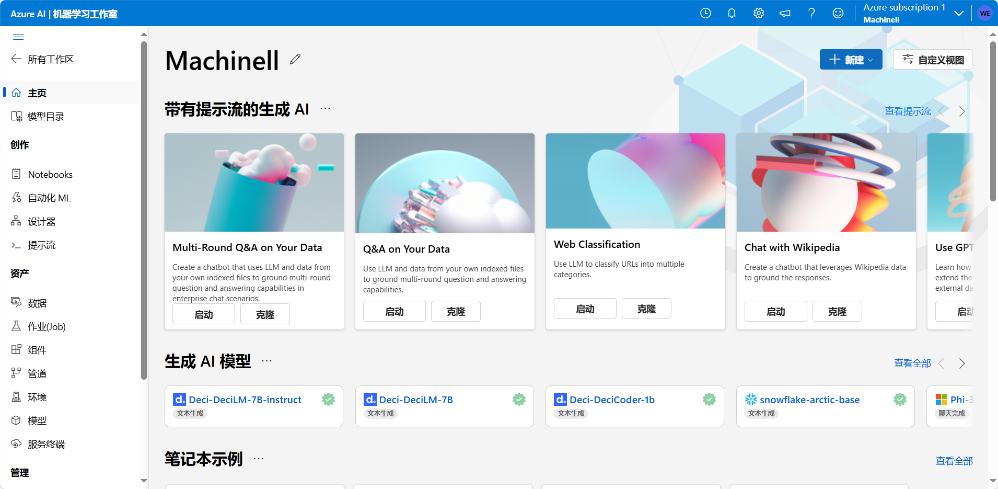Viewport: 998px width, 489px height.
Task: Click Deci-DeciLM-7B-instruct verified badge
Action: (x=328, y=399)
